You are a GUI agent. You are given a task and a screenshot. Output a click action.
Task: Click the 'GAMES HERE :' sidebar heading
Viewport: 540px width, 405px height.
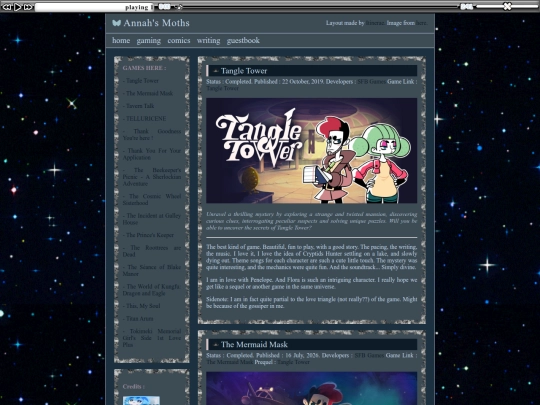[x=144, y=68]
